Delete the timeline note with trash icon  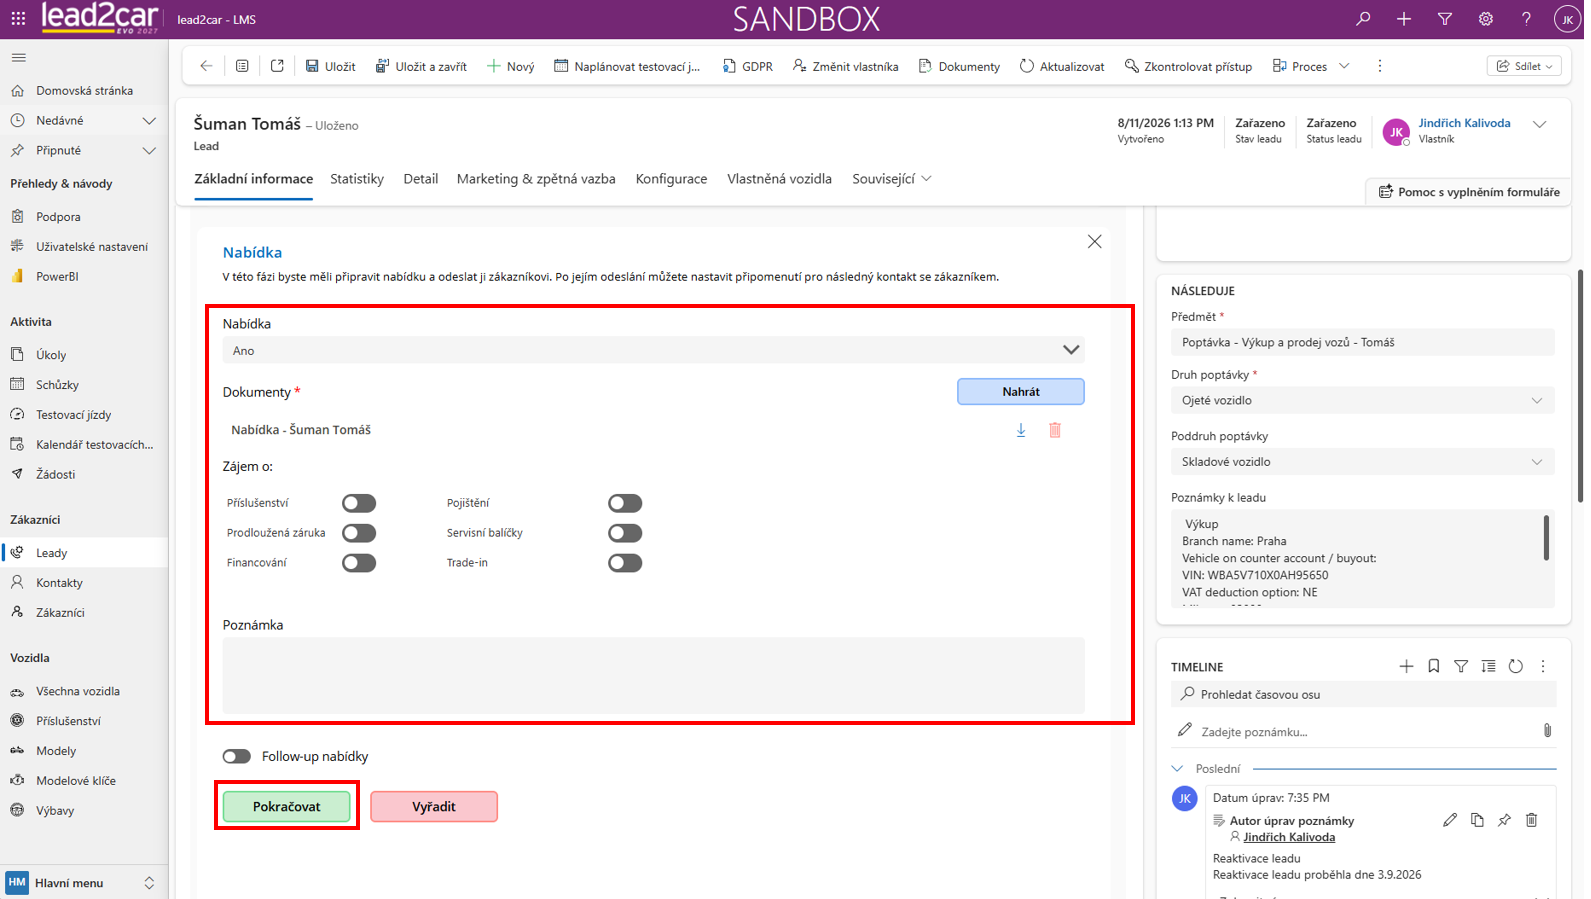[1531, 820]
